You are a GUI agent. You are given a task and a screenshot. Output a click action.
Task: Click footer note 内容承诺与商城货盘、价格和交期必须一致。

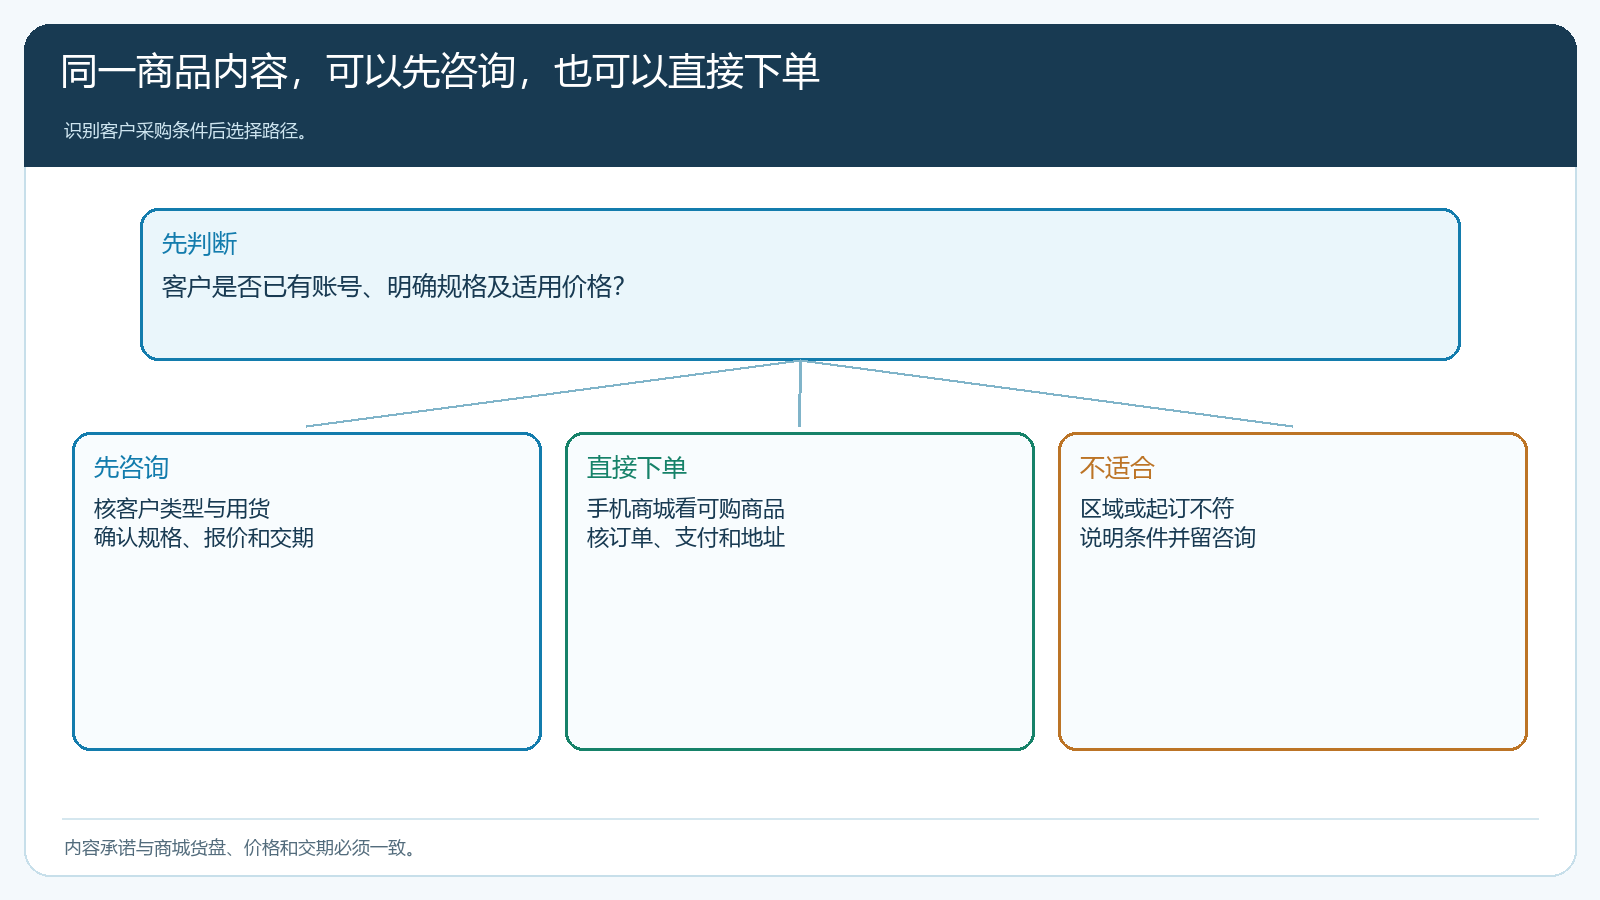241,848
